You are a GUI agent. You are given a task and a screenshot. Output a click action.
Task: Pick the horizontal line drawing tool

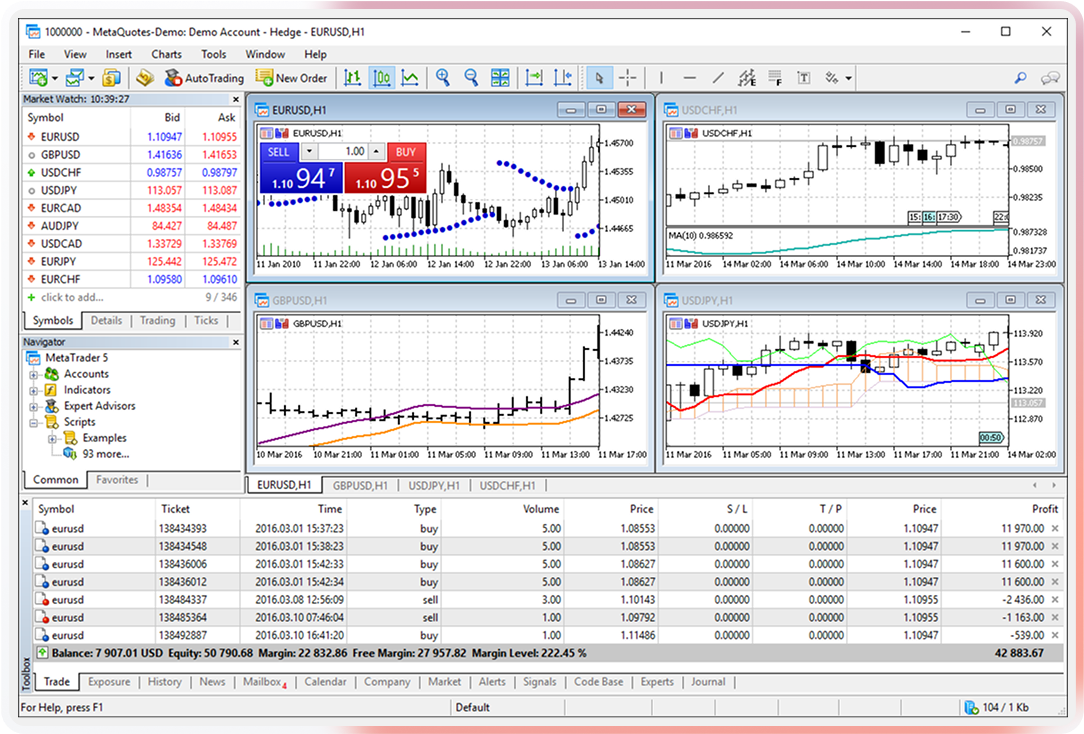(689, 78)
